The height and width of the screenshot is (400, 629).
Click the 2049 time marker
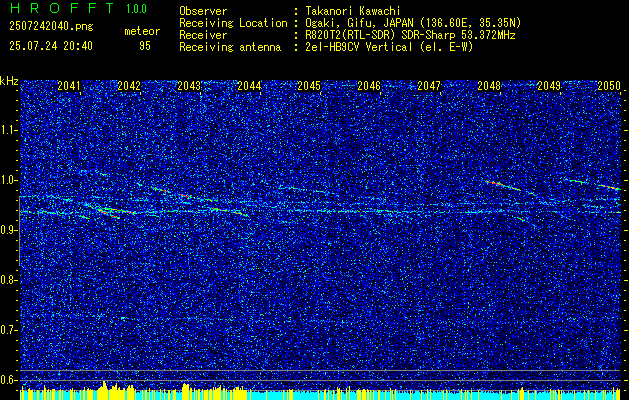tap(549, 86)
